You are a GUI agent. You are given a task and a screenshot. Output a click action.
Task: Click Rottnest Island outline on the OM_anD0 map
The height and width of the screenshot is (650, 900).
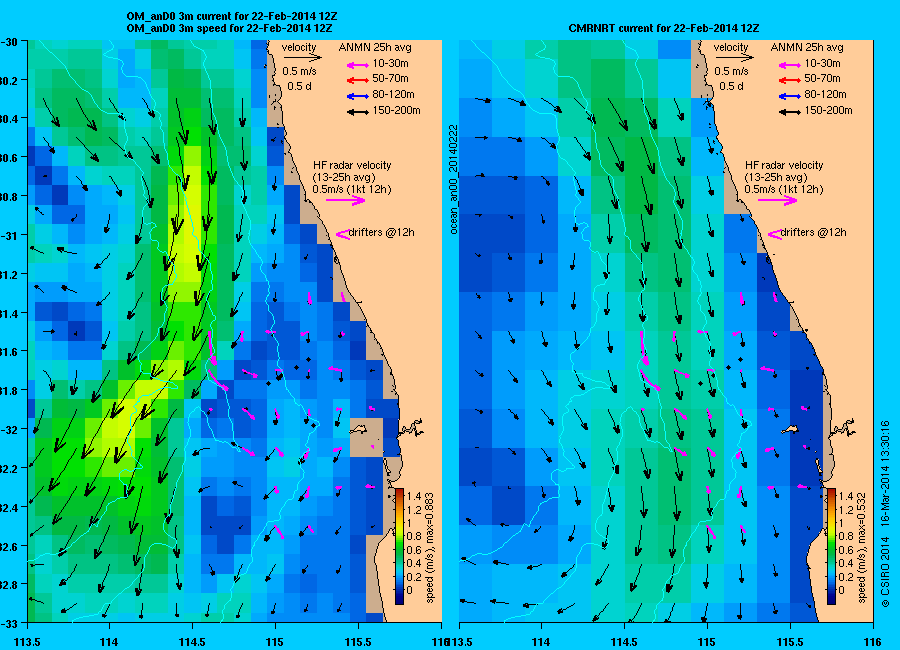(359, 429)
